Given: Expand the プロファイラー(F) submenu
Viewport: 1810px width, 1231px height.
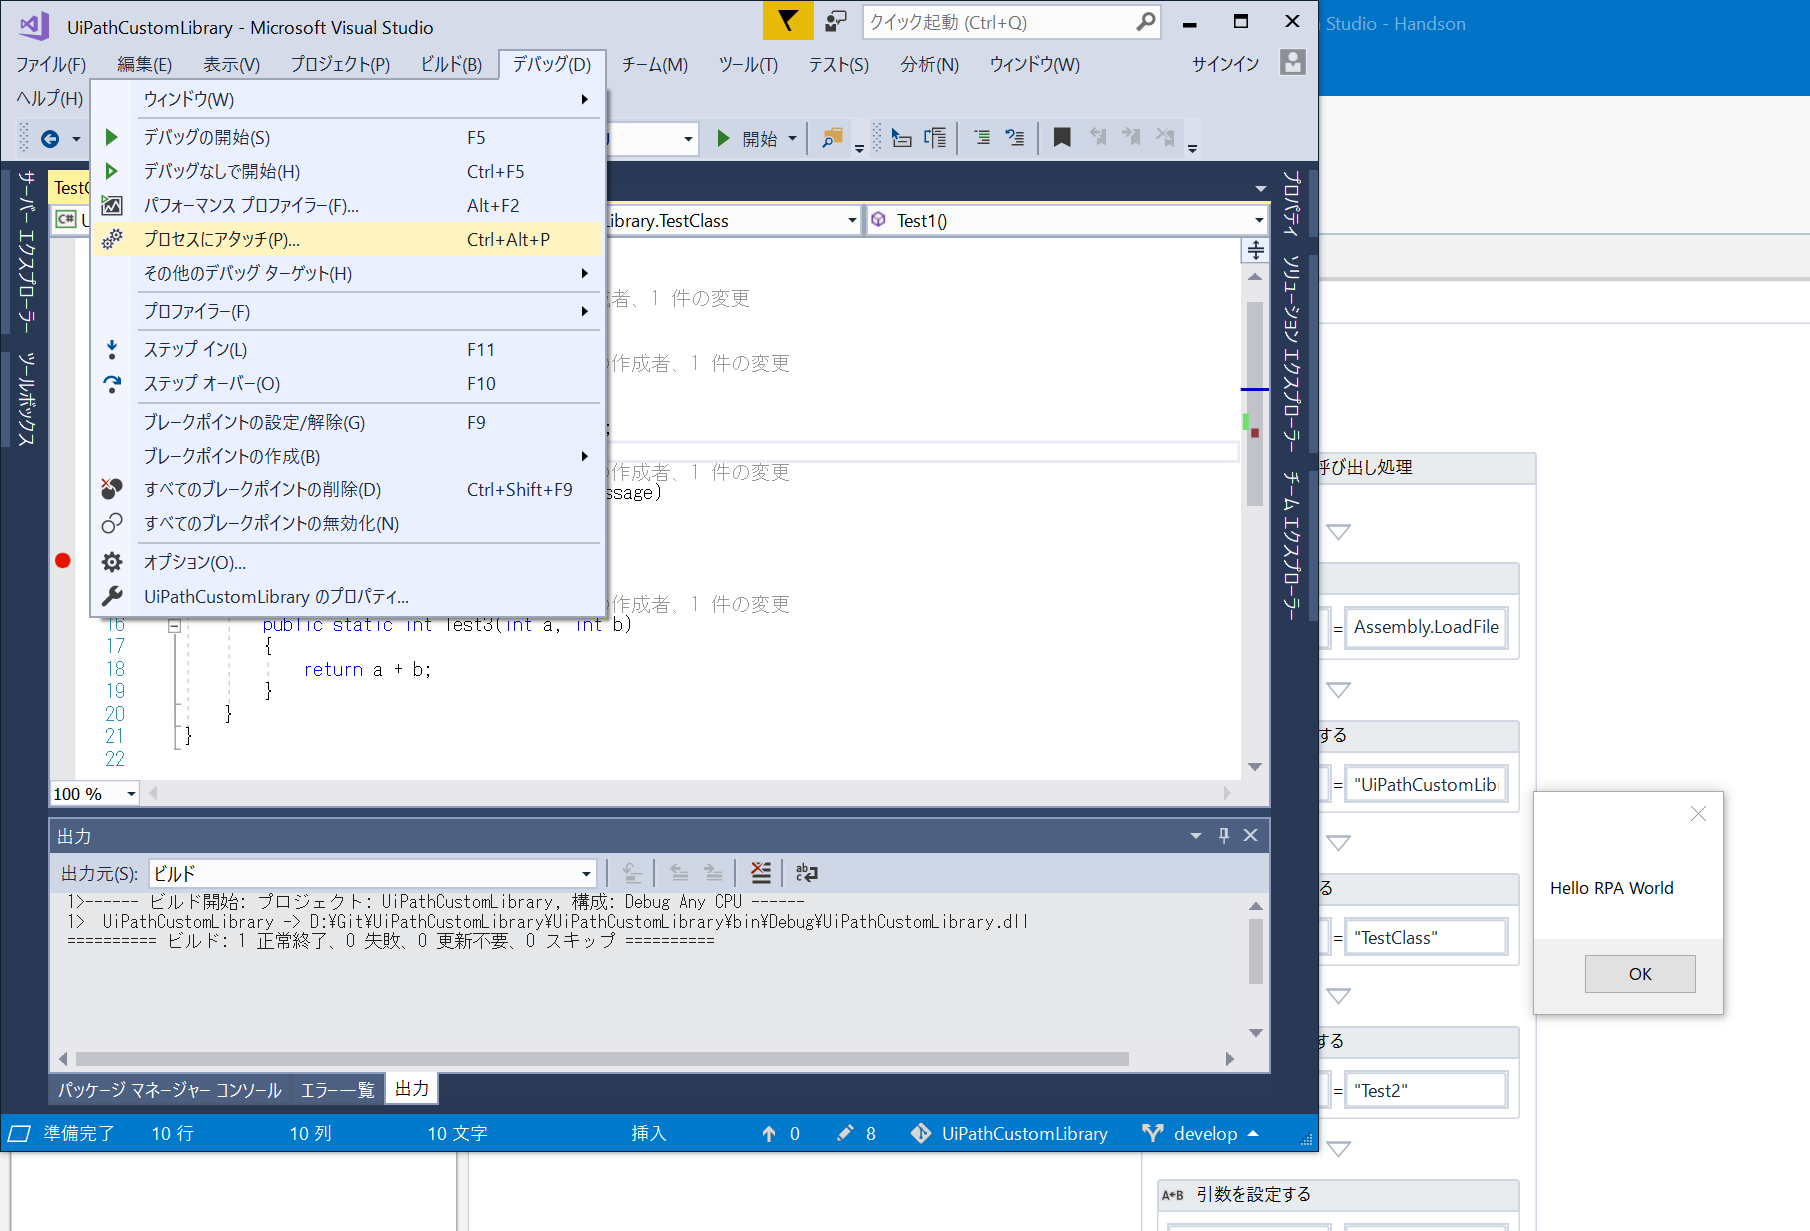Looking at the screenshot, I should 346,311.
